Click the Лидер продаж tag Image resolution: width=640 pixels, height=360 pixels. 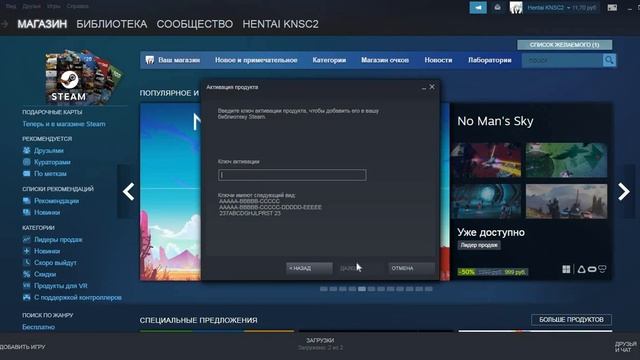[479, 245]
